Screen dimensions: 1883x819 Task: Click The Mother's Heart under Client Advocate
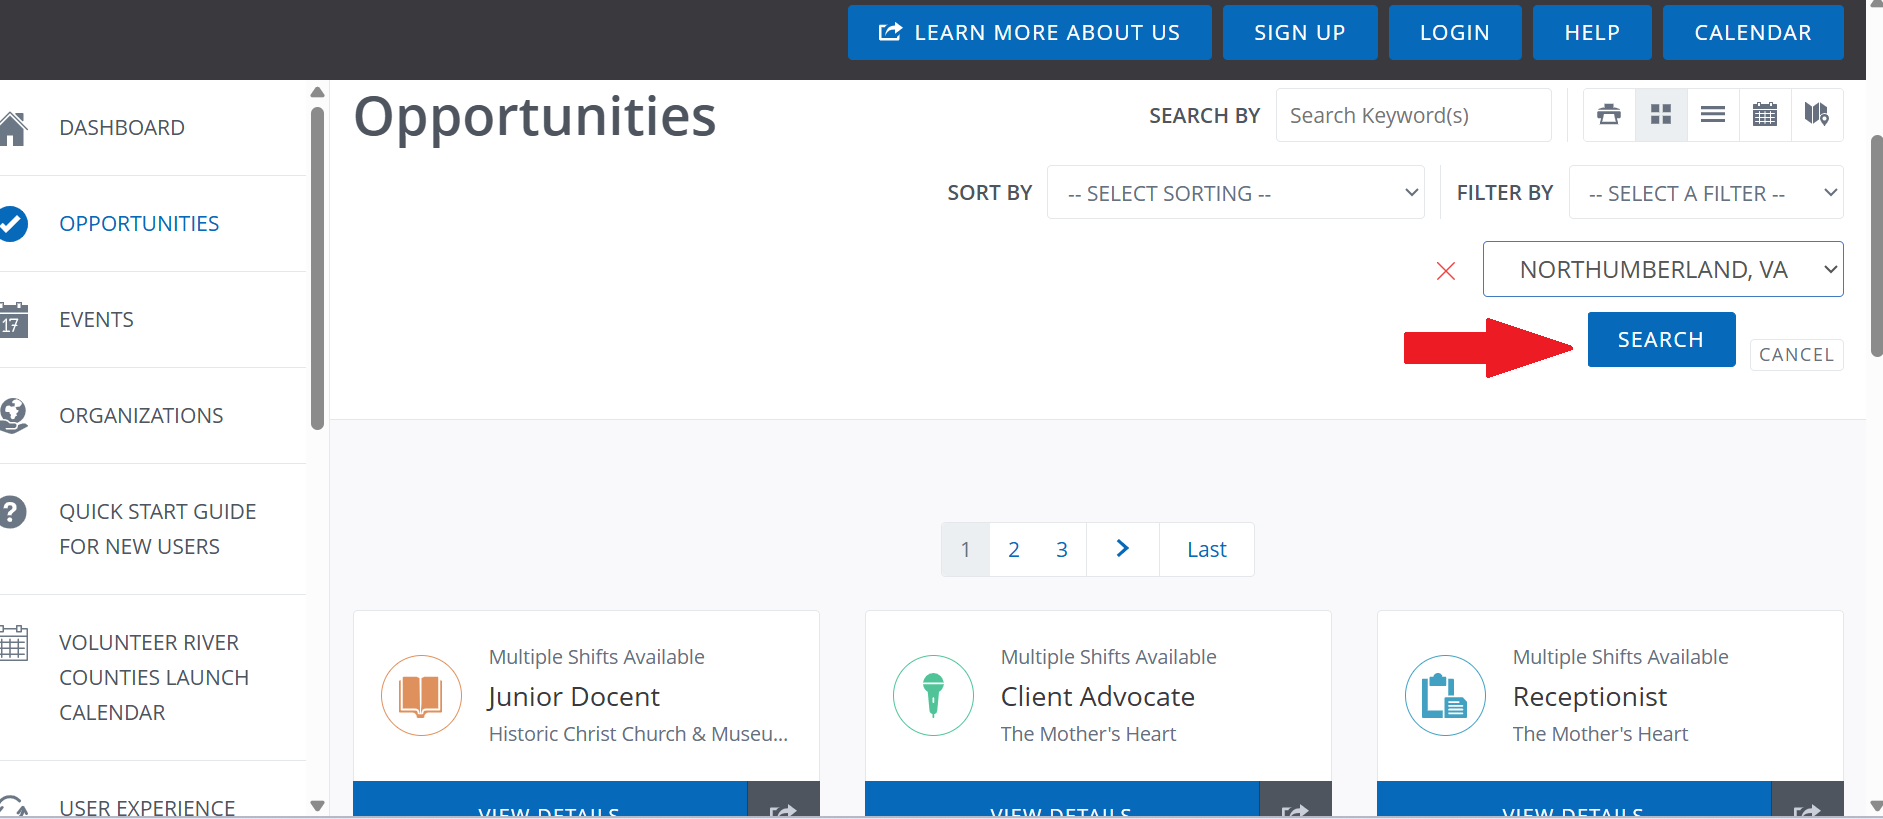pos(1088,734)
